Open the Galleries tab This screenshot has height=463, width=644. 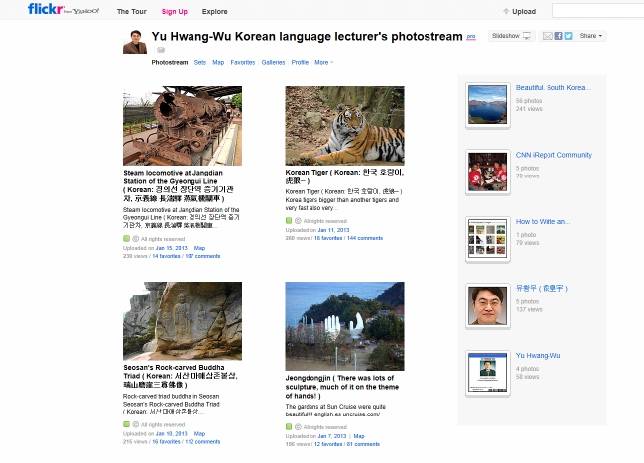pos(273,62)
